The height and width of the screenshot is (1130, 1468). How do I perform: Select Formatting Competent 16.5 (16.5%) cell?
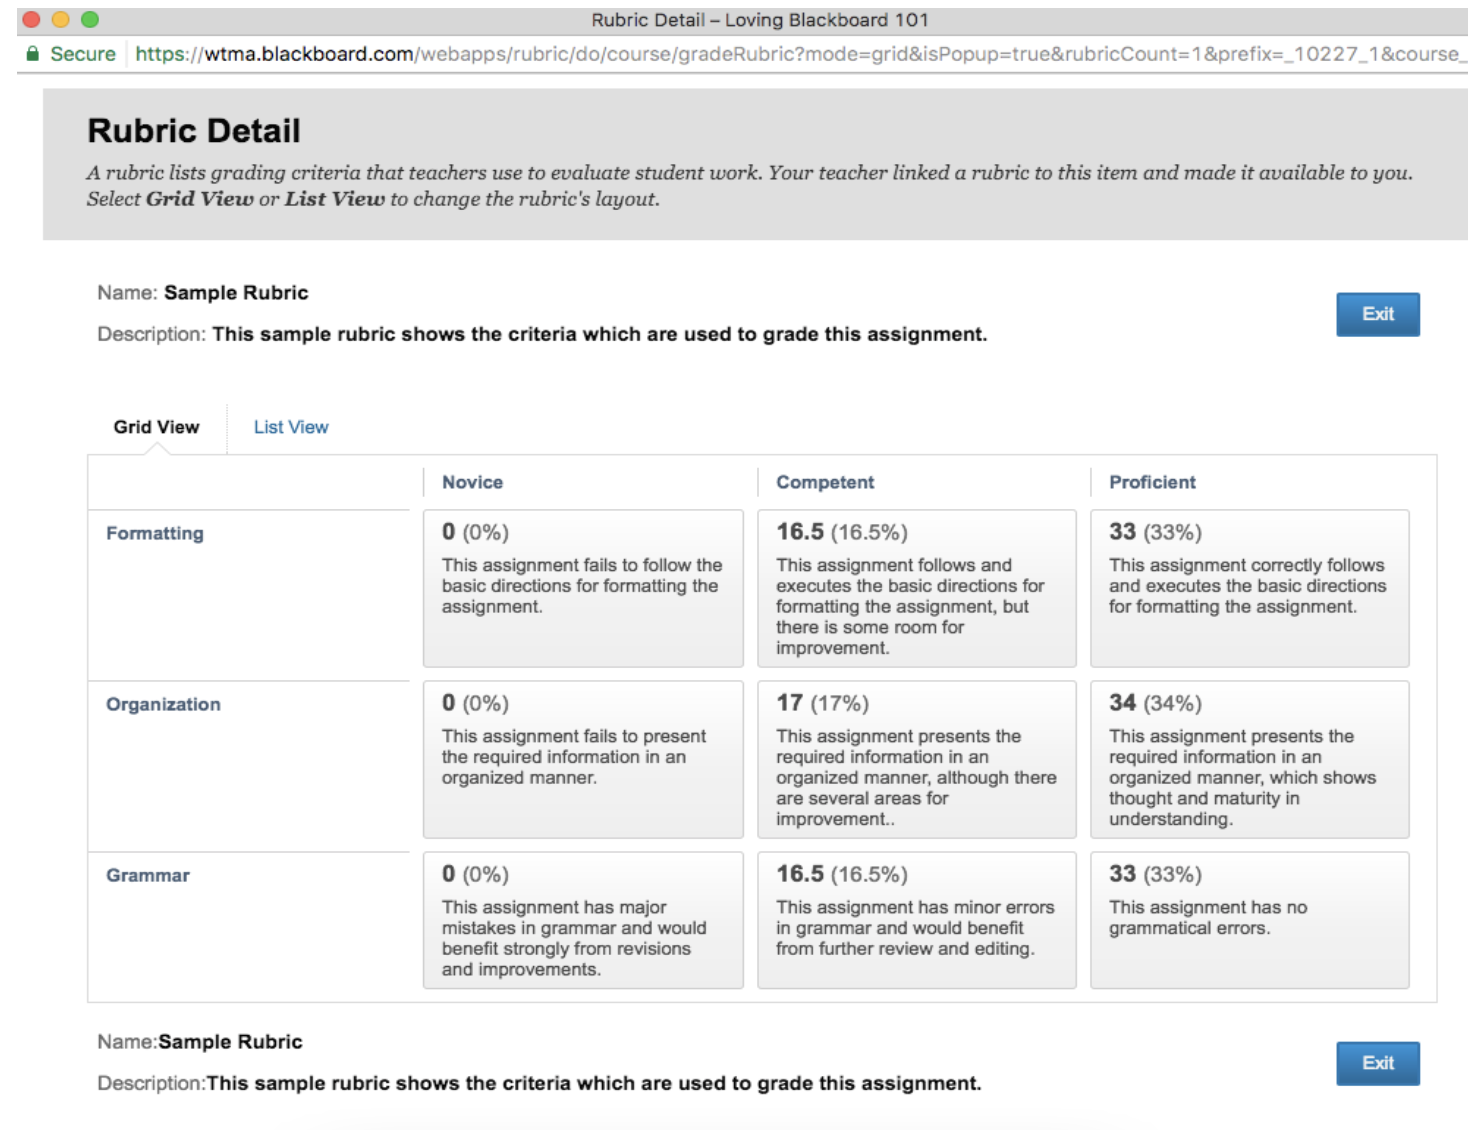[916, 588]
